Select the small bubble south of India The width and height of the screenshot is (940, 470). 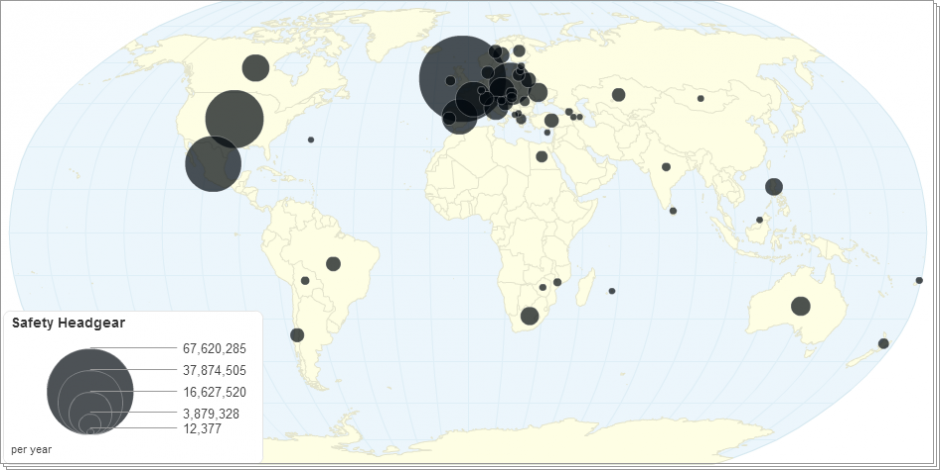pyautogui.click(x=673, y=211)
